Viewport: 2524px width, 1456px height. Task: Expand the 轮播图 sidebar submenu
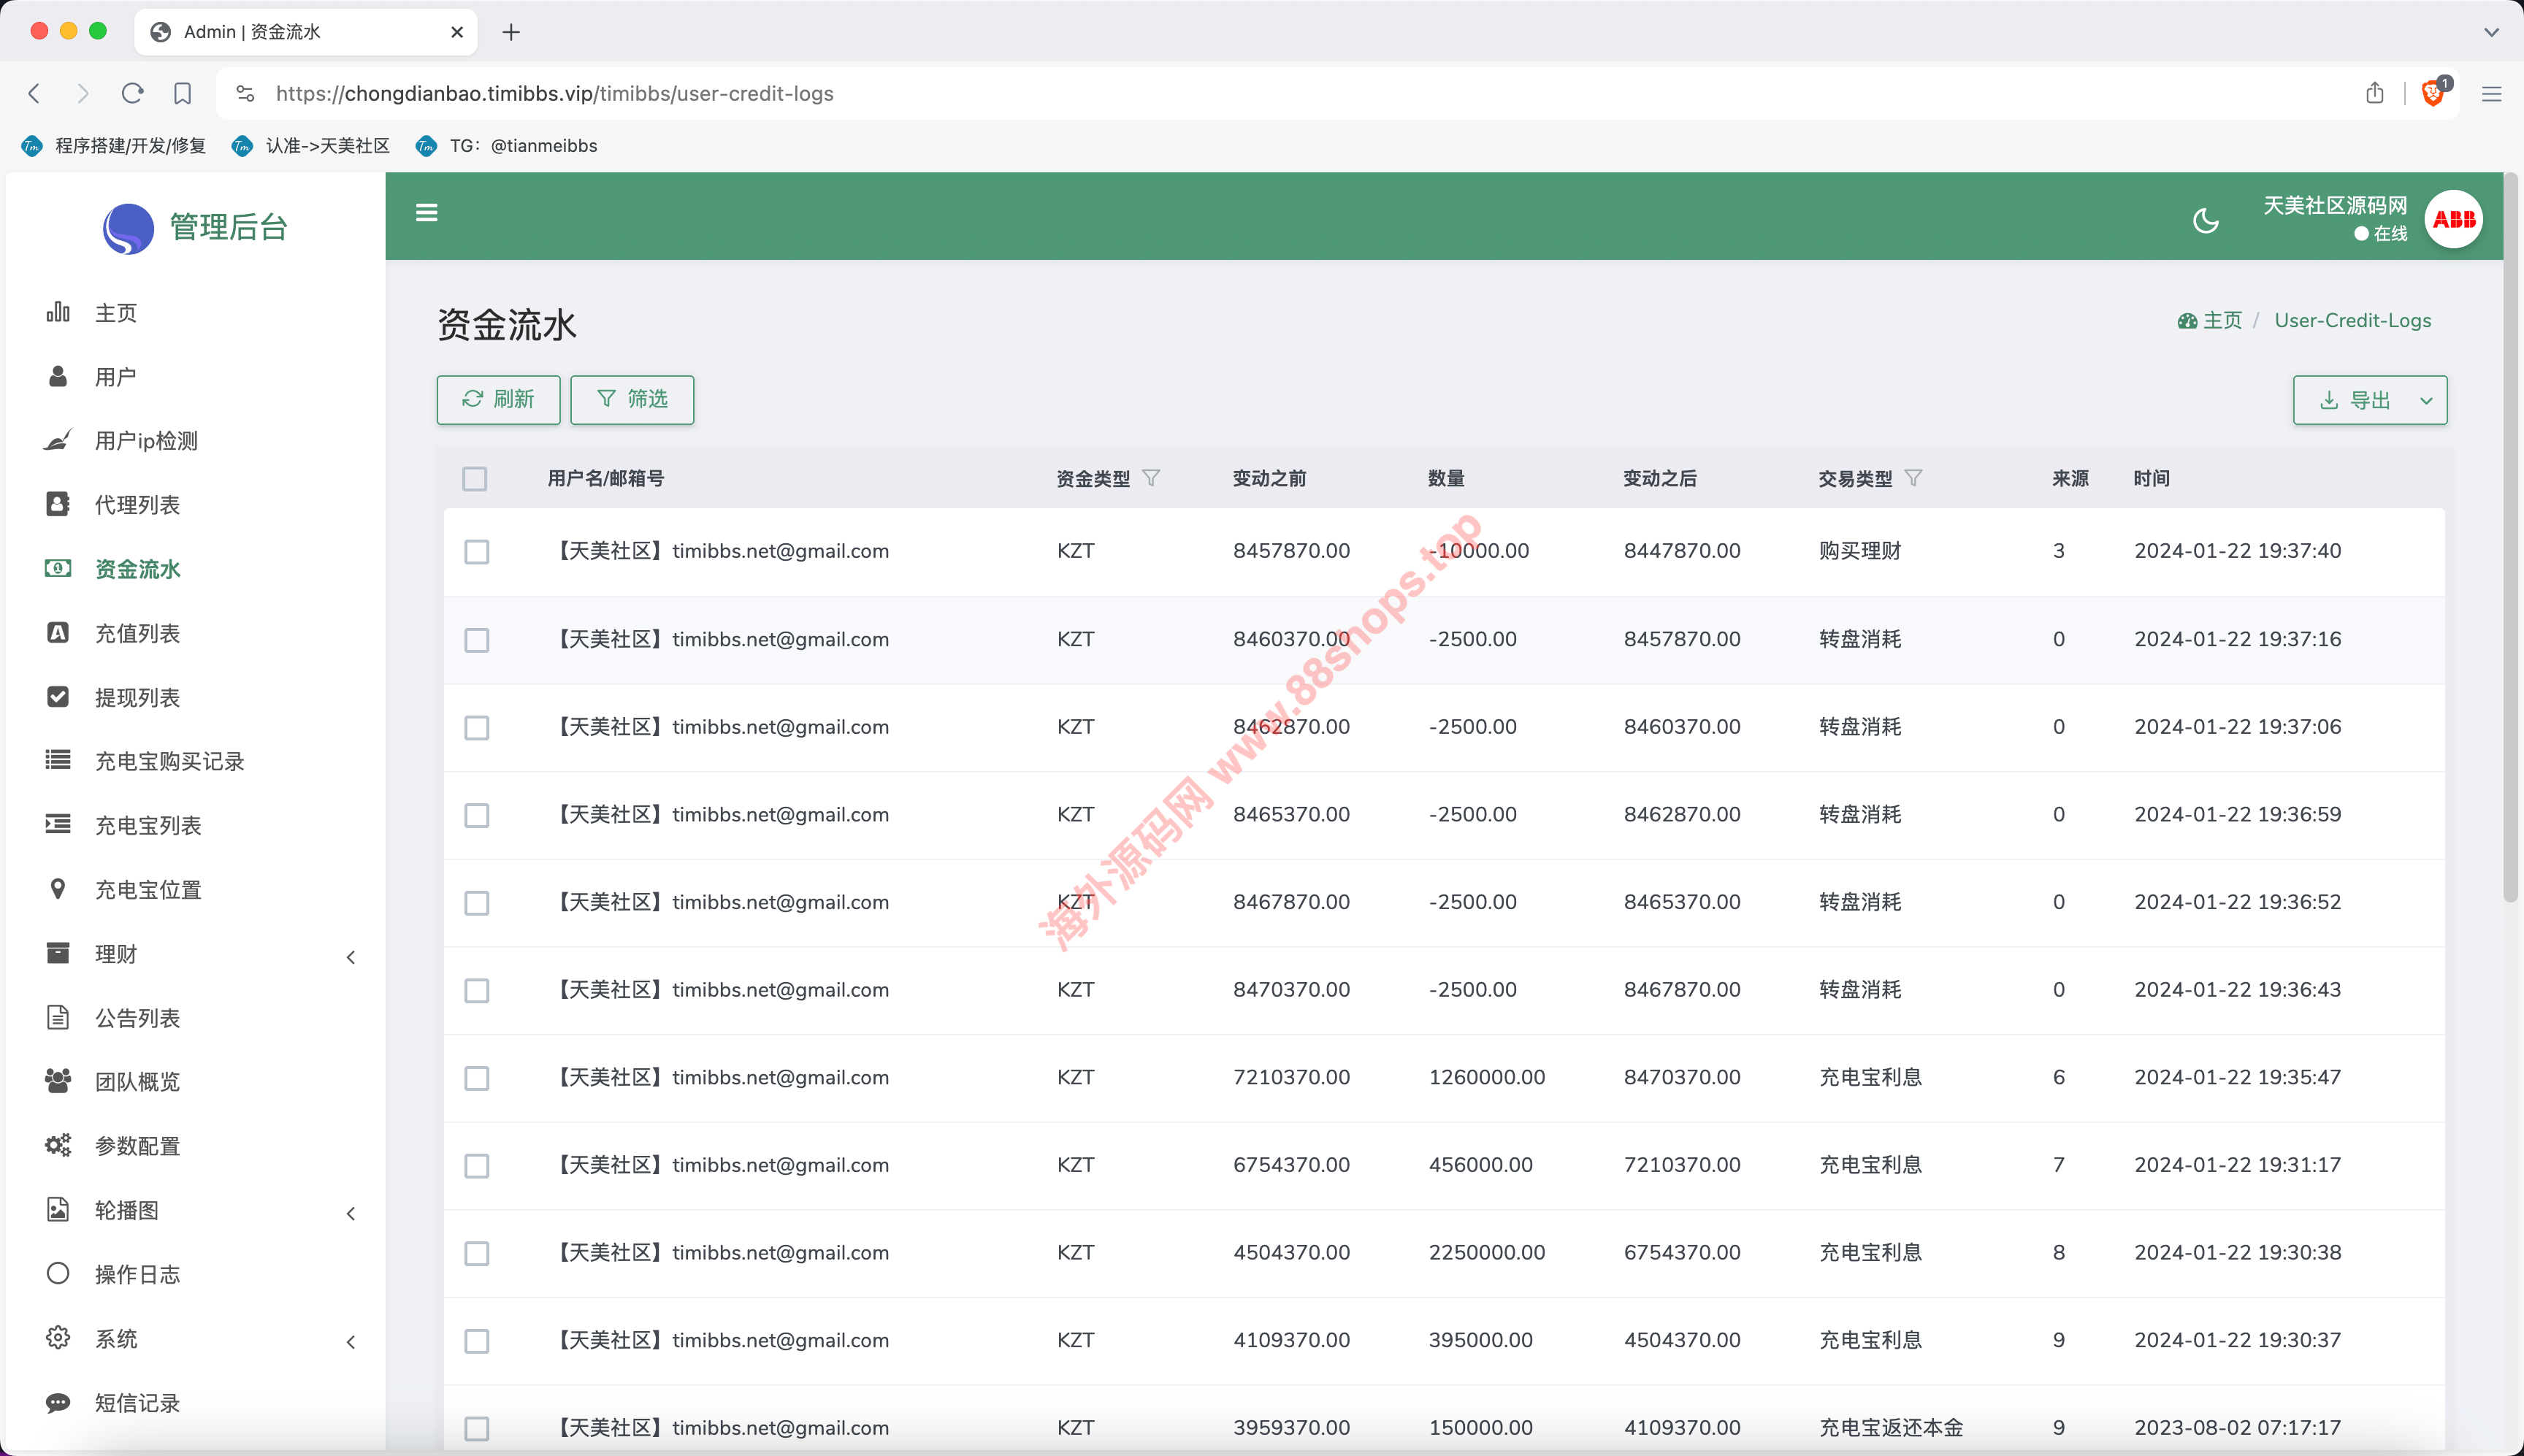click(351, 1213)
